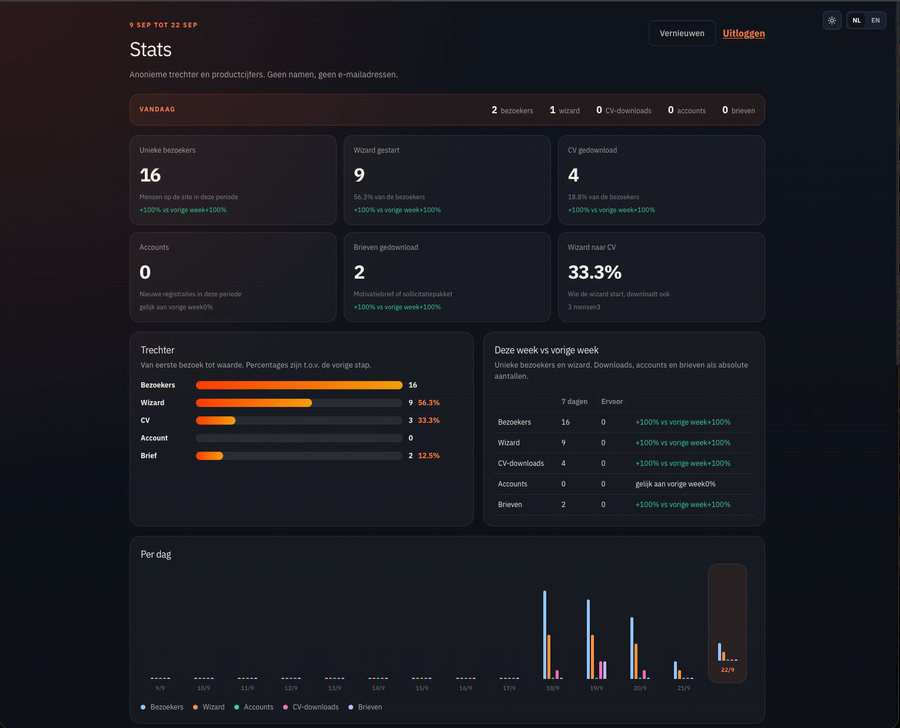Click 'gelijk aan vorige week0%' in table

coord(676,484)
